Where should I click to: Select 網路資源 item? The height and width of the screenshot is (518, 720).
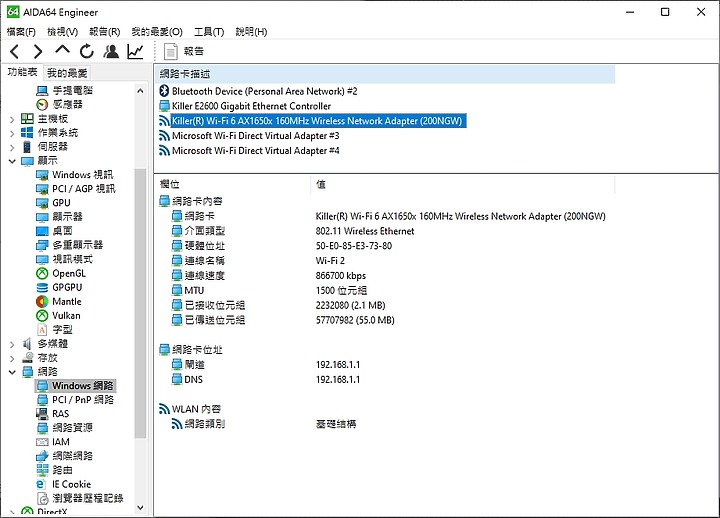[72, 428]
